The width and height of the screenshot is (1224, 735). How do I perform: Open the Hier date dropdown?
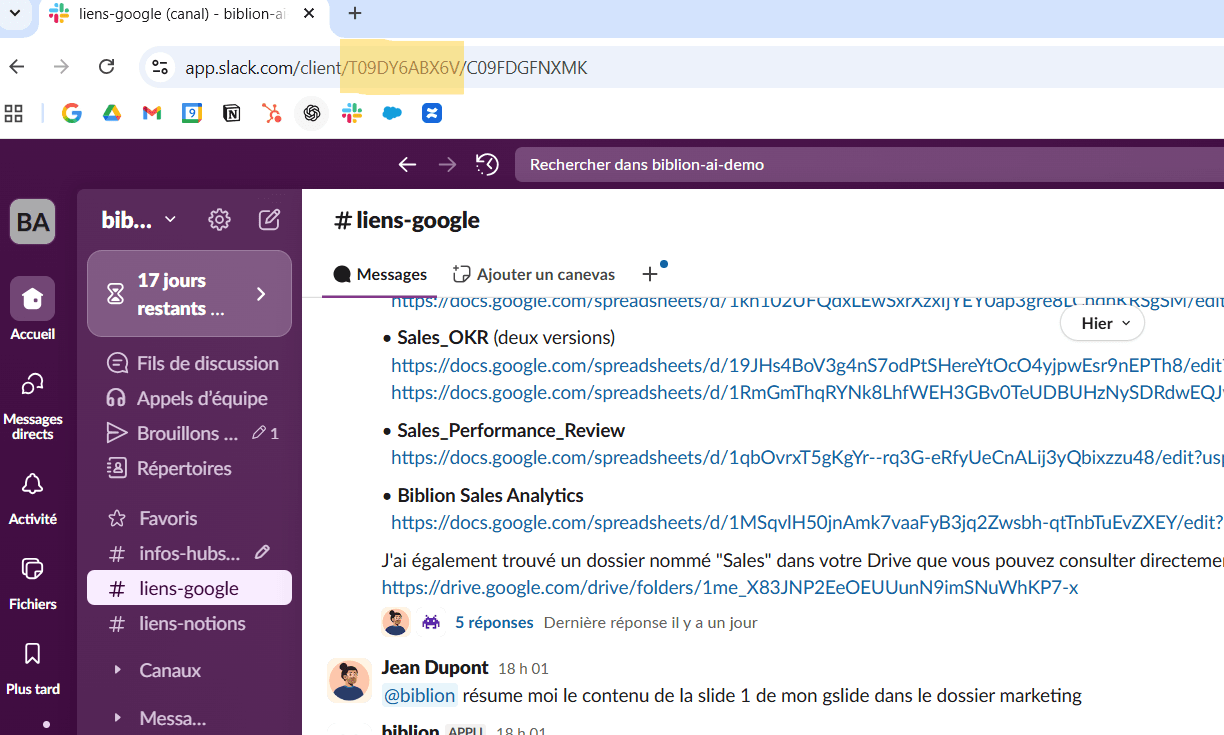tap(1102, 323)
